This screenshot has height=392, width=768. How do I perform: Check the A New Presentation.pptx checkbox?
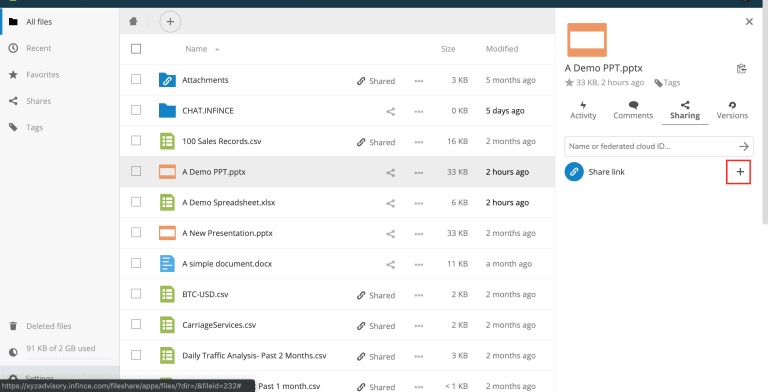(136, 232)
